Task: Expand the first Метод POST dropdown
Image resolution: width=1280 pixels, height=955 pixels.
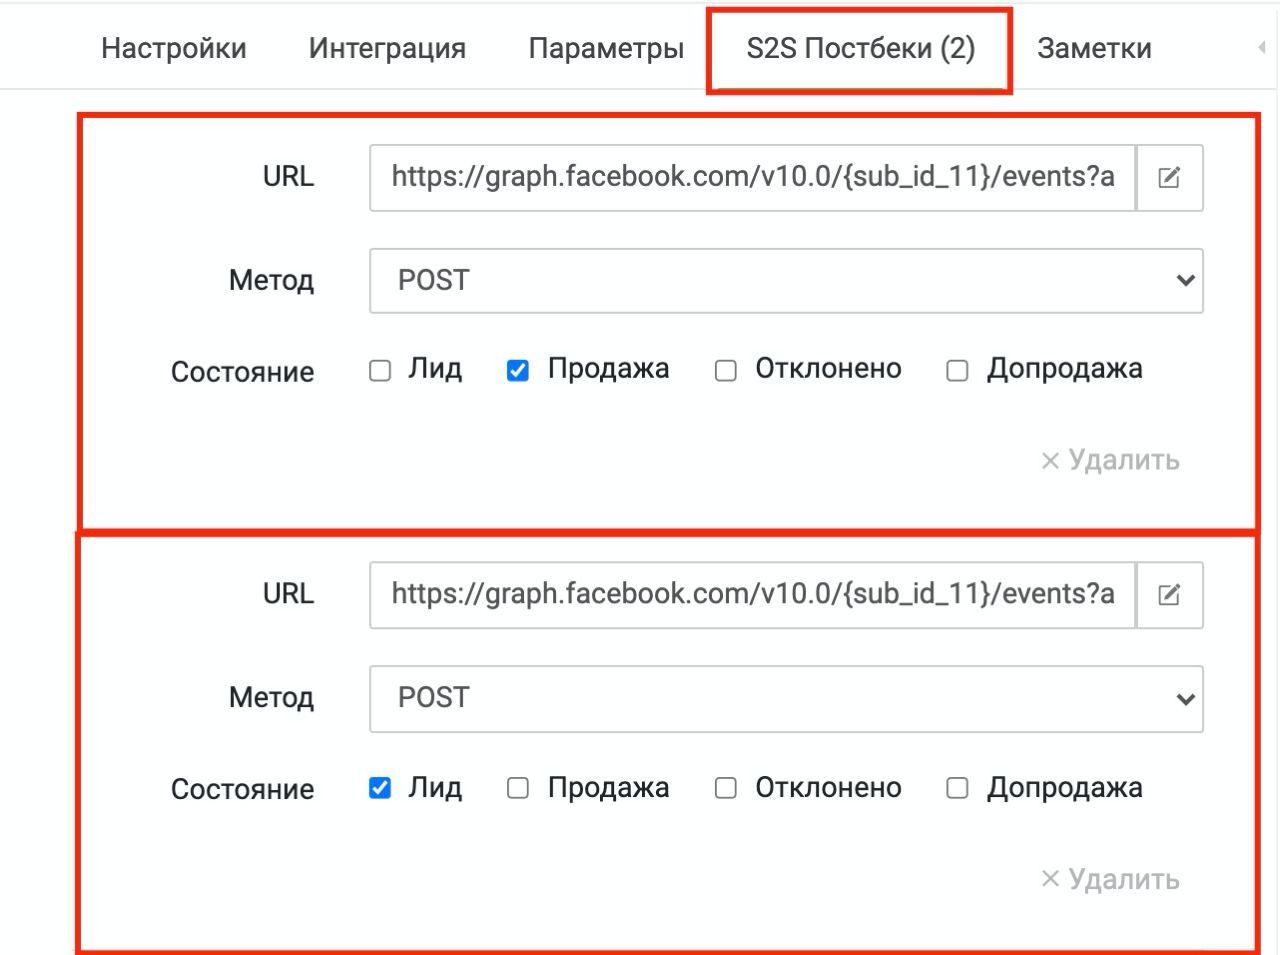Action: pyautogui.click(x=786, y=281)
